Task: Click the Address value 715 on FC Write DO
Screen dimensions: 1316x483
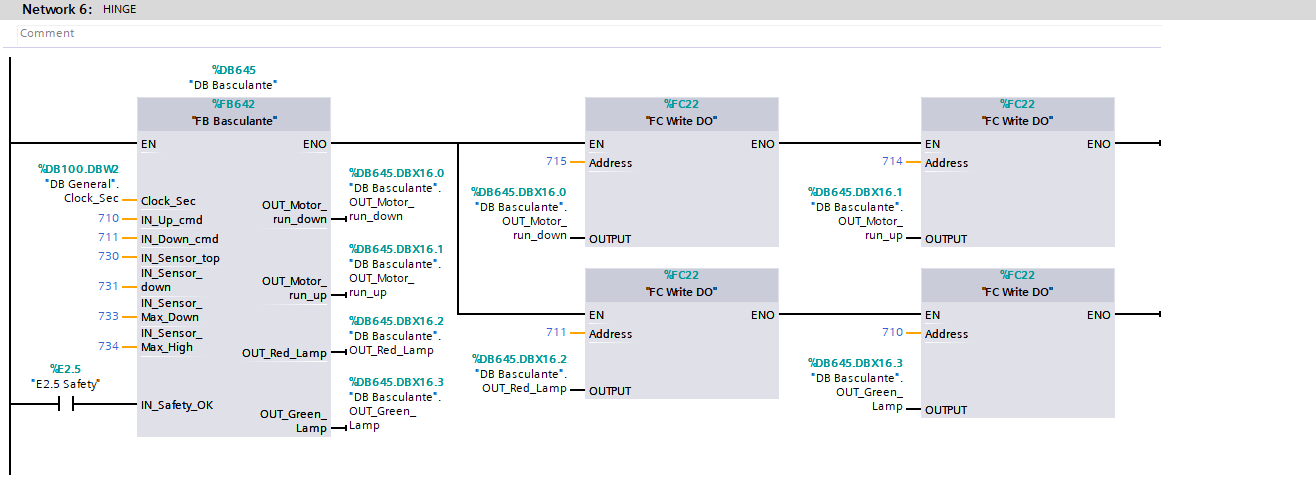Action: (x=556, y=161)
